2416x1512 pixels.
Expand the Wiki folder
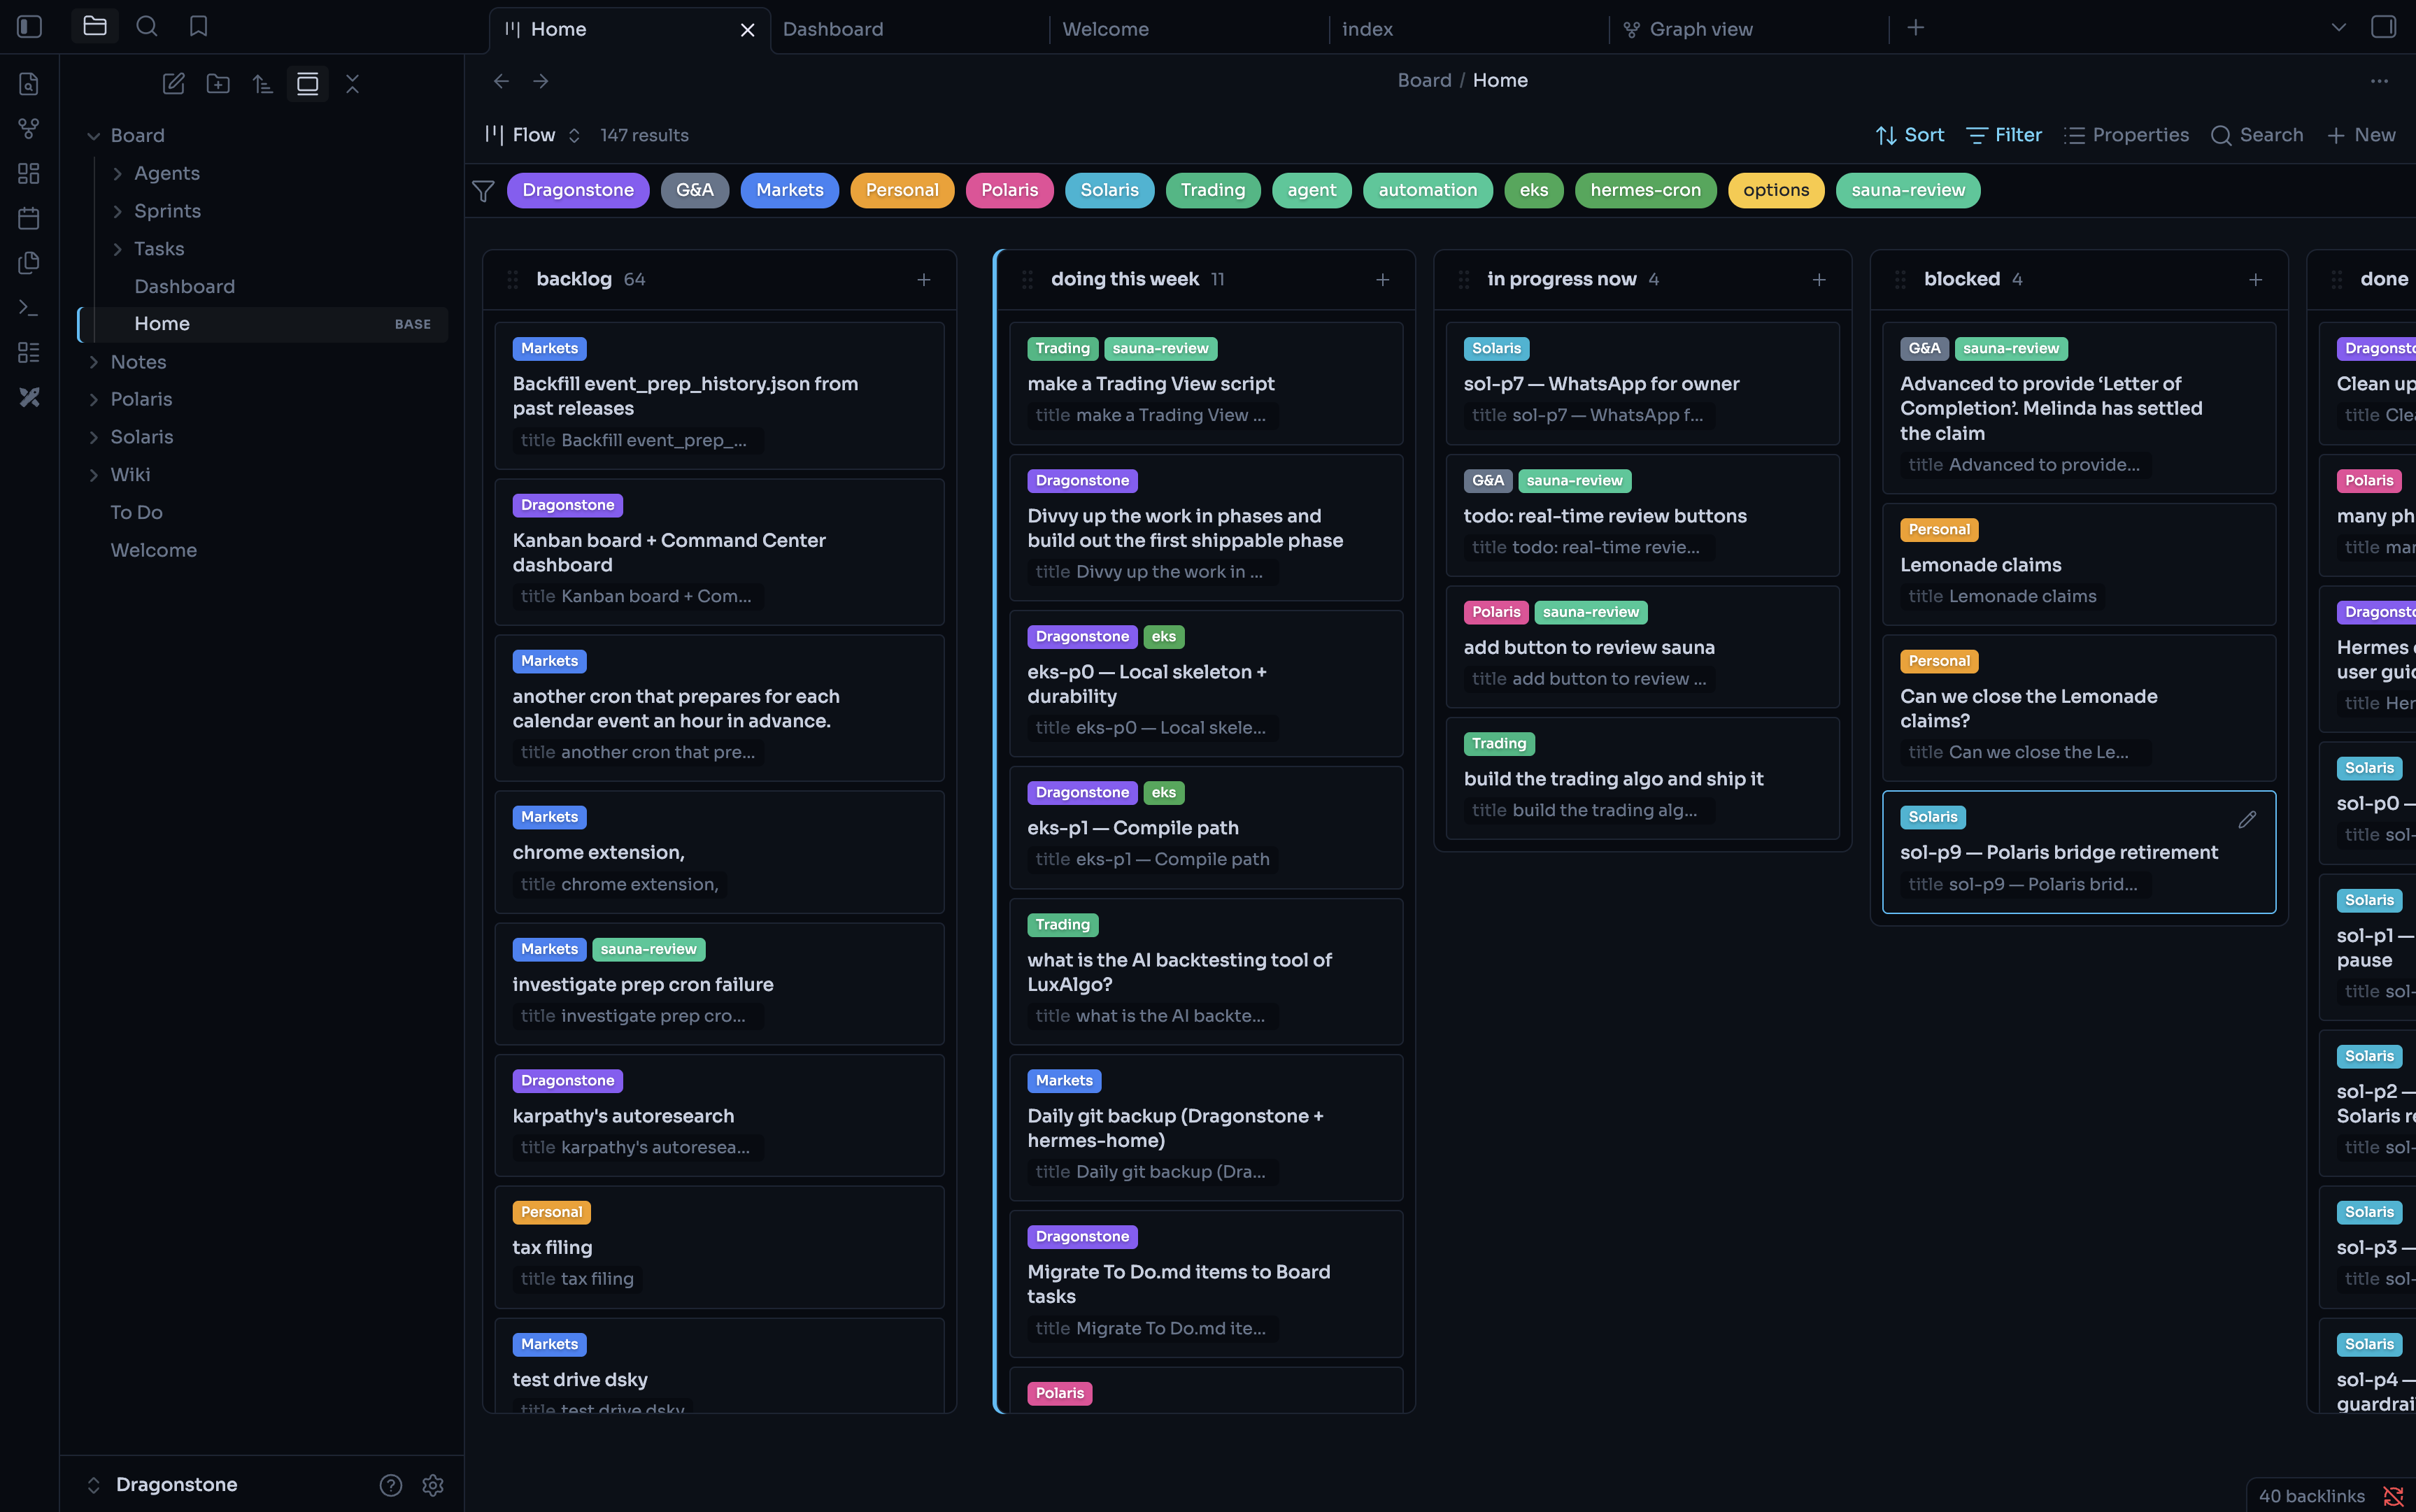[x=94, y=475]
